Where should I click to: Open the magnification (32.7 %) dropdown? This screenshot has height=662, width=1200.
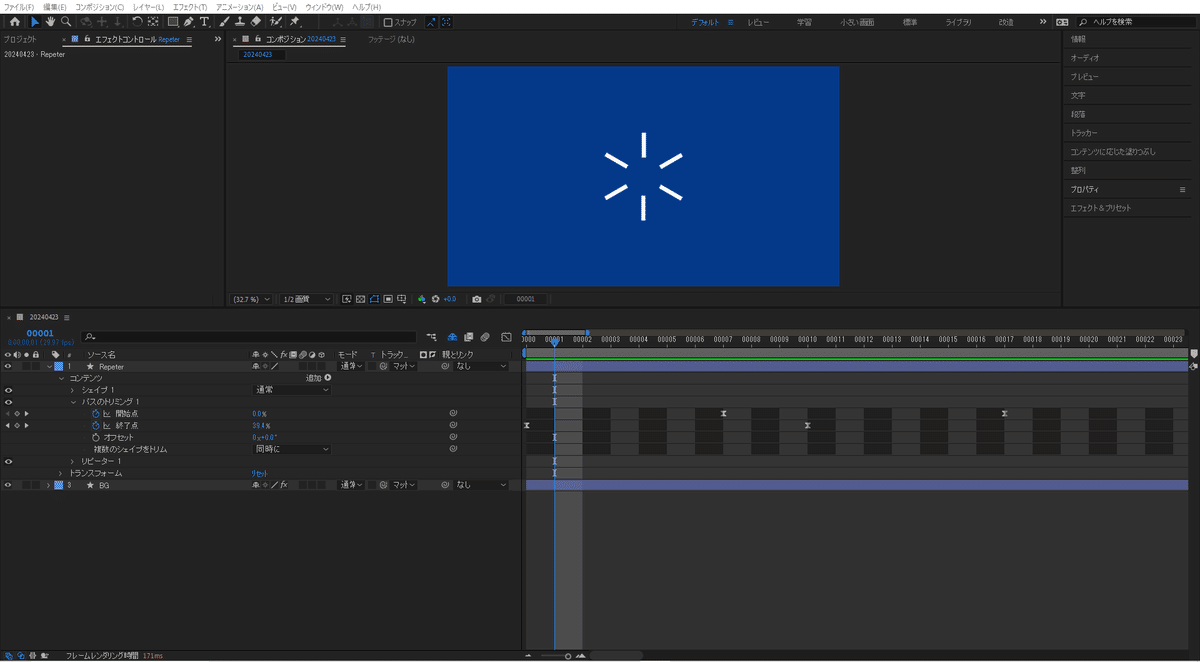point(251,299)
